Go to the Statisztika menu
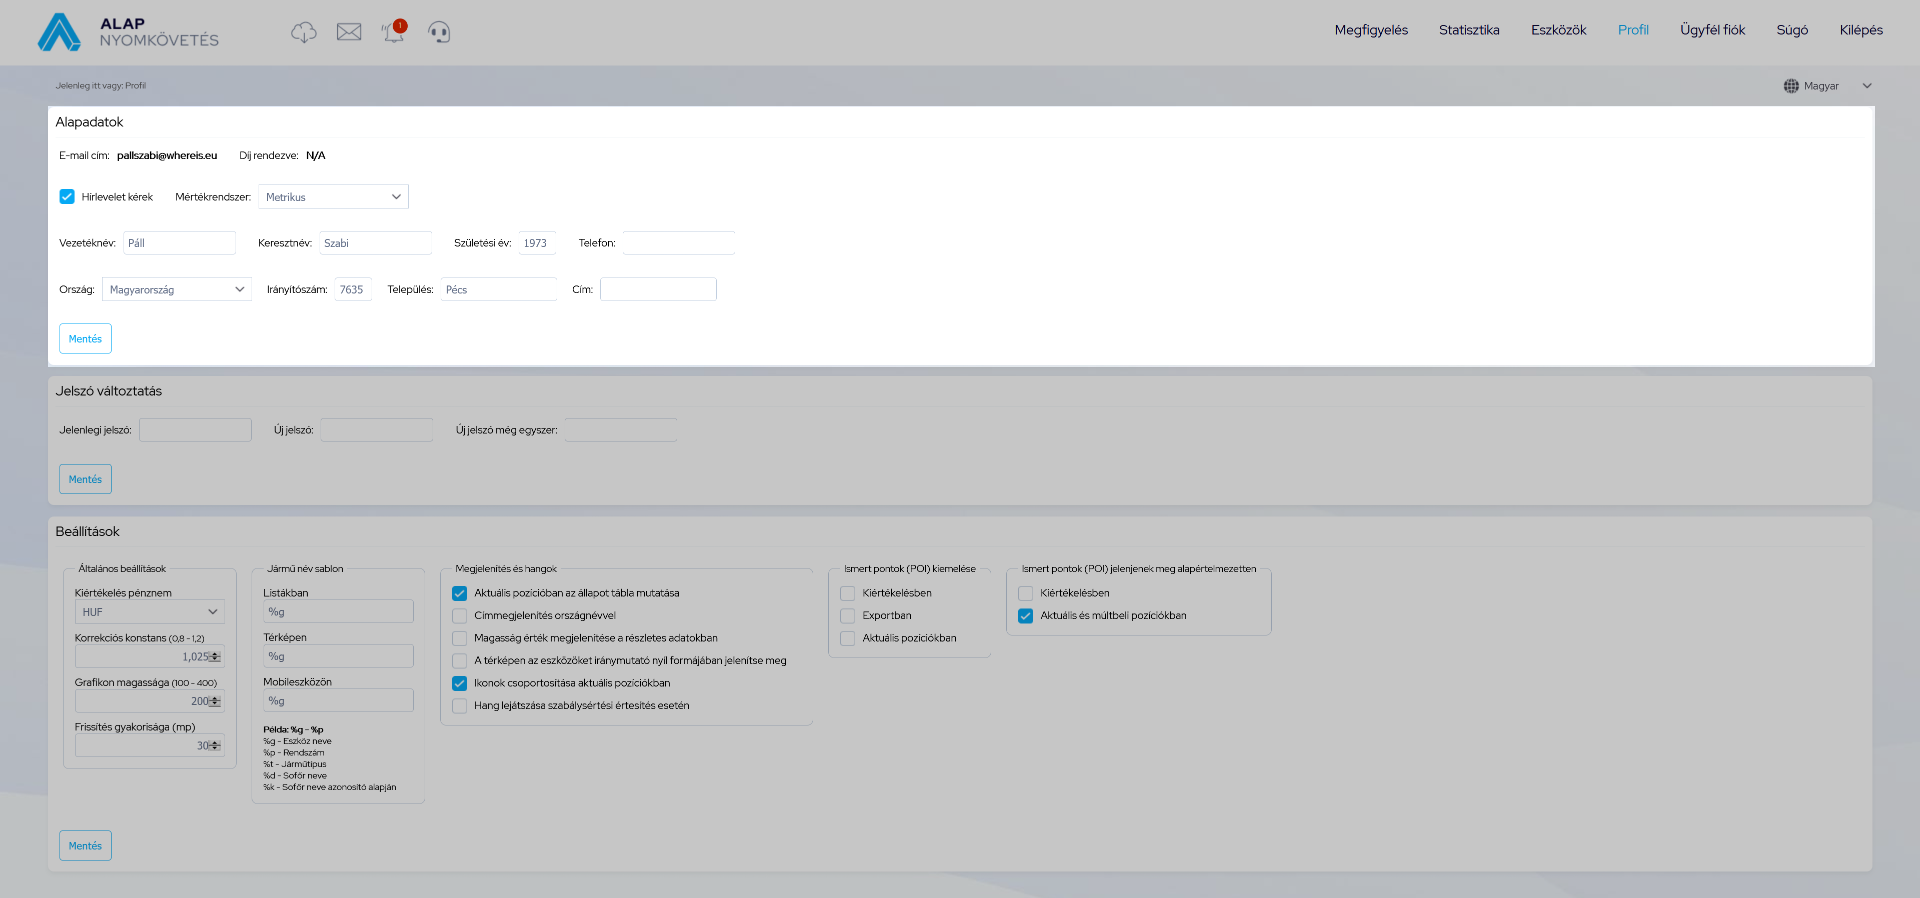Screen dimensions: 1920x898 coord(1468,30)
